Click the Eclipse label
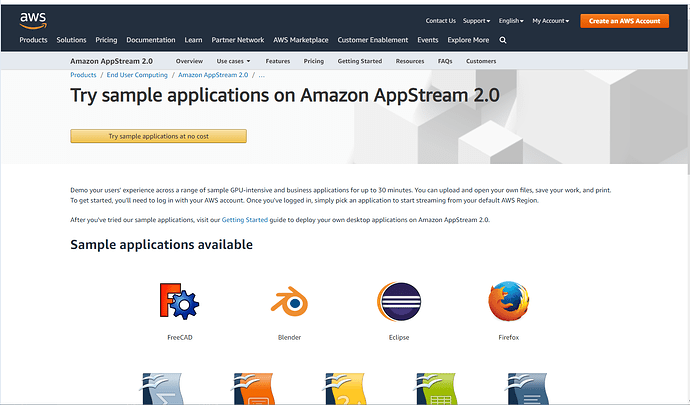Screen dimensions: 690x405 399,338
